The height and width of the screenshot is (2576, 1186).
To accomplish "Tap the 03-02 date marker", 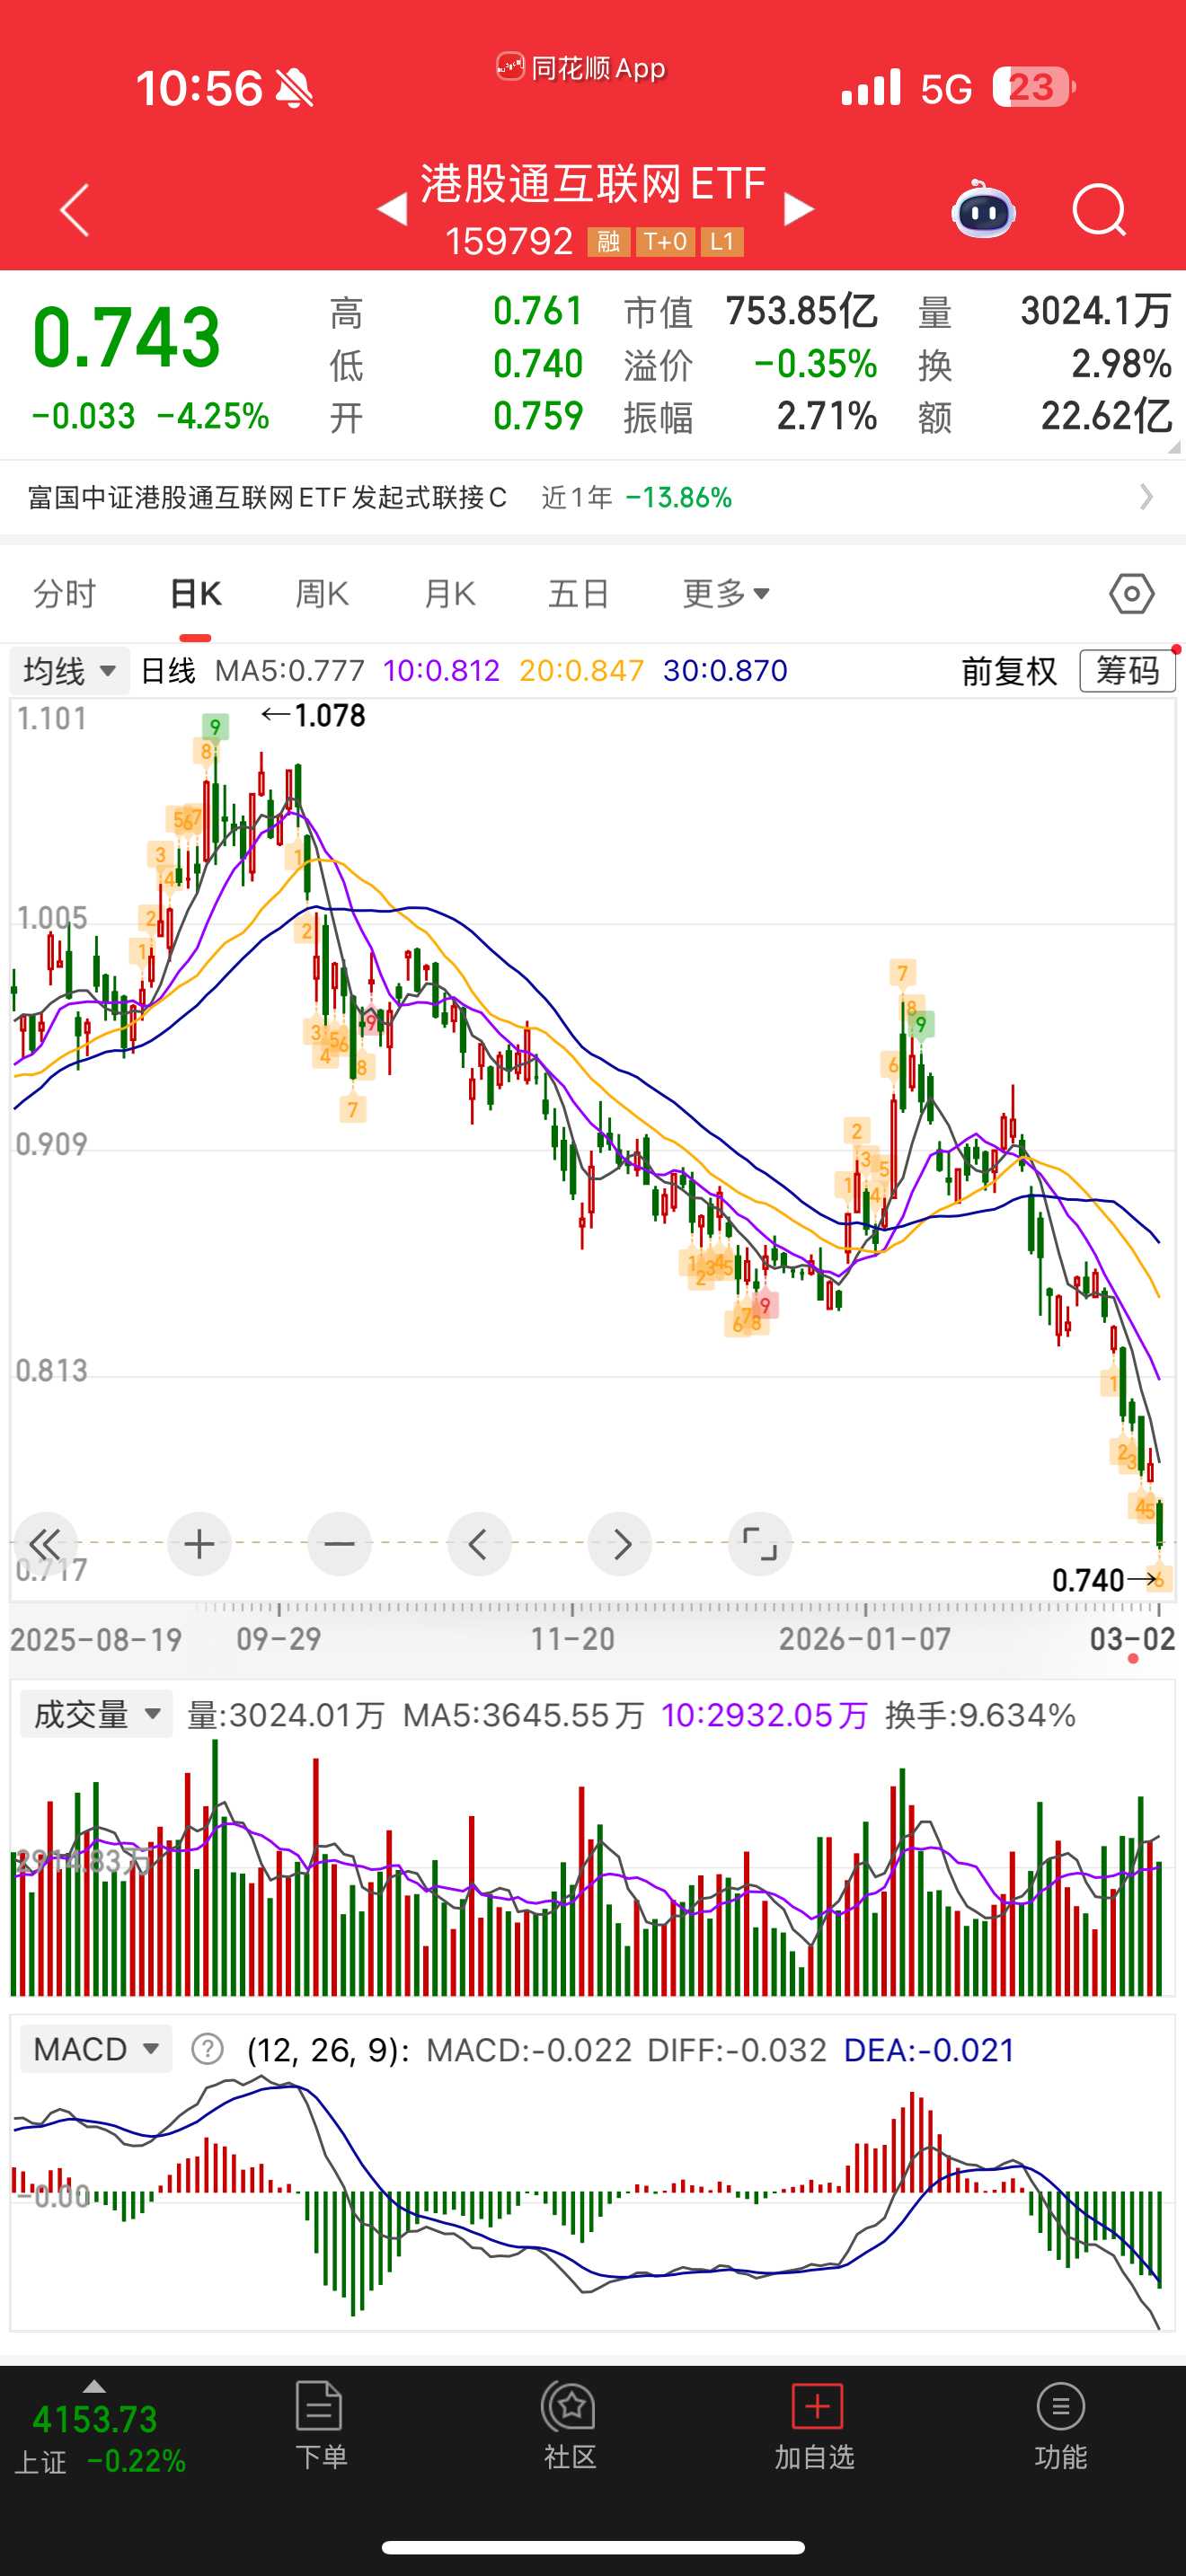I will (x=1132, y=1639).
